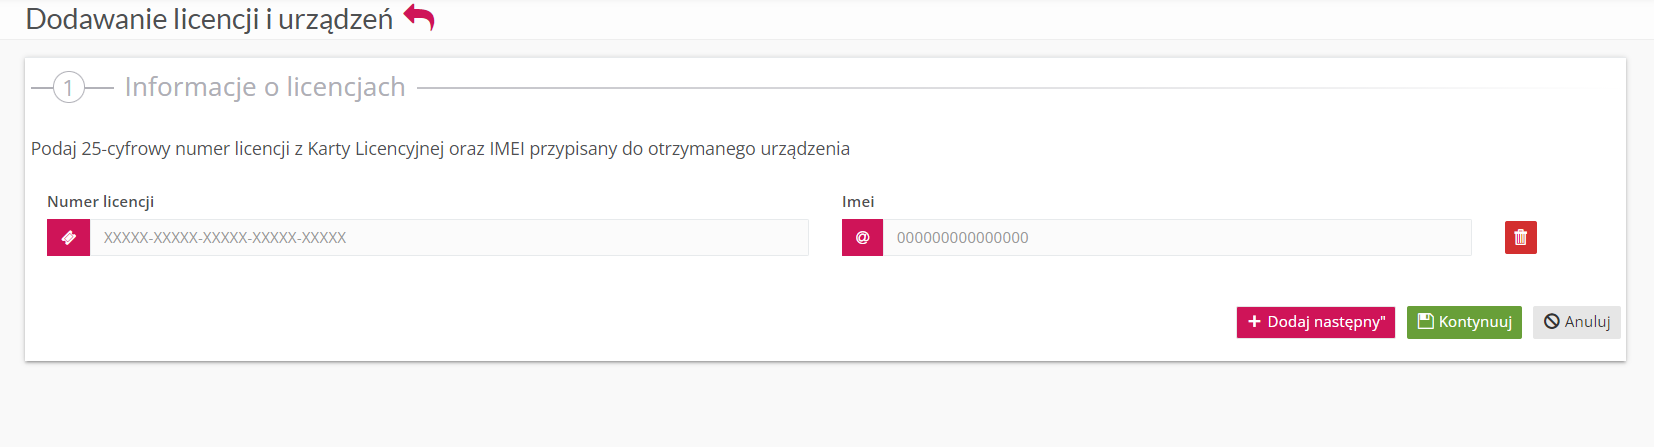This screenshot has height=447, width=1654.
Task: Click the plus icon on Dodaj następny
Action: (x=1254, y=322)
